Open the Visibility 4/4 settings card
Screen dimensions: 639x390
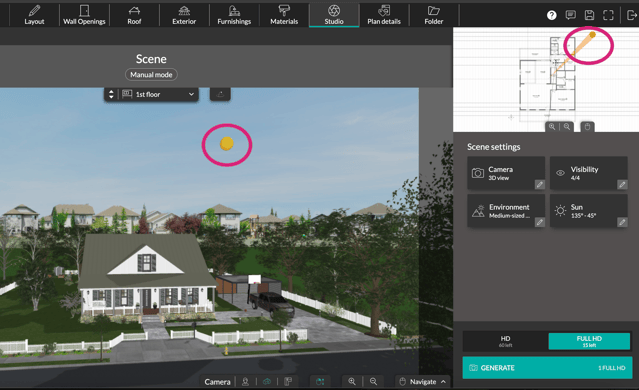pyautogui.click(x=589, y=173)
